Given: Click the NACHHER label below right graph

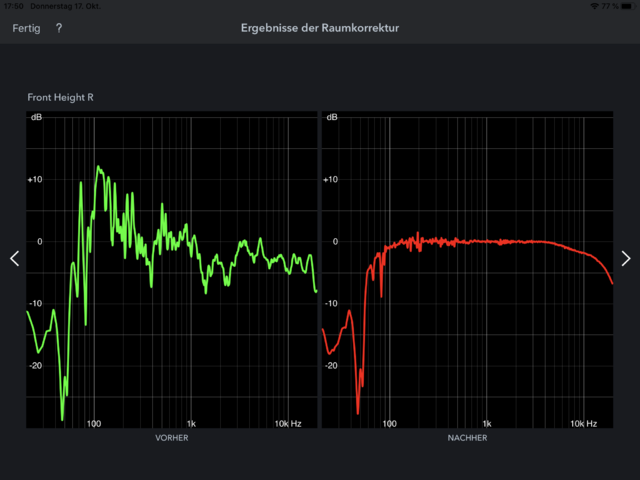Looking at the screenshot, I should tap(466, 439).
